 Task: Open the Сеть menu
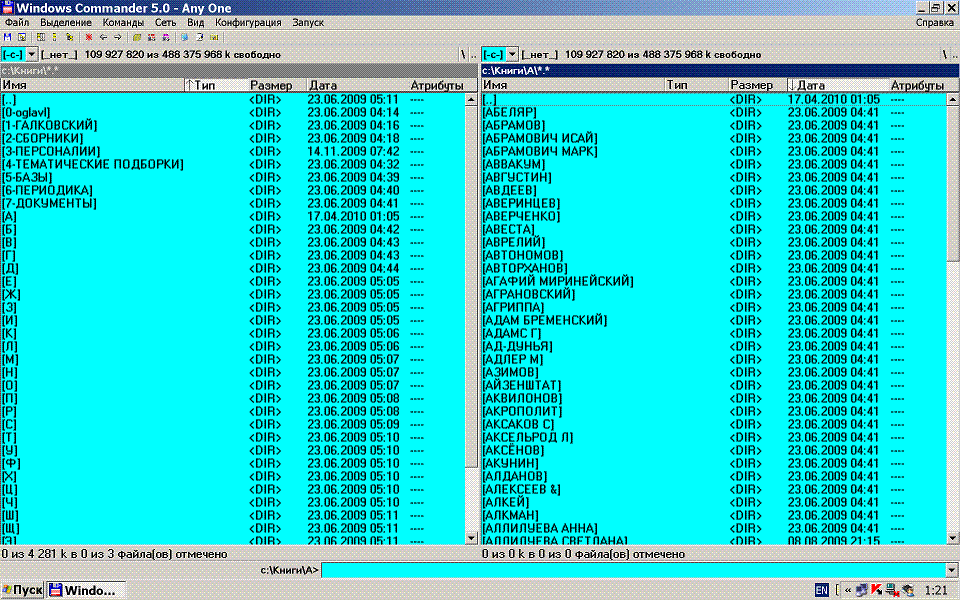click(x=165, y=22)
